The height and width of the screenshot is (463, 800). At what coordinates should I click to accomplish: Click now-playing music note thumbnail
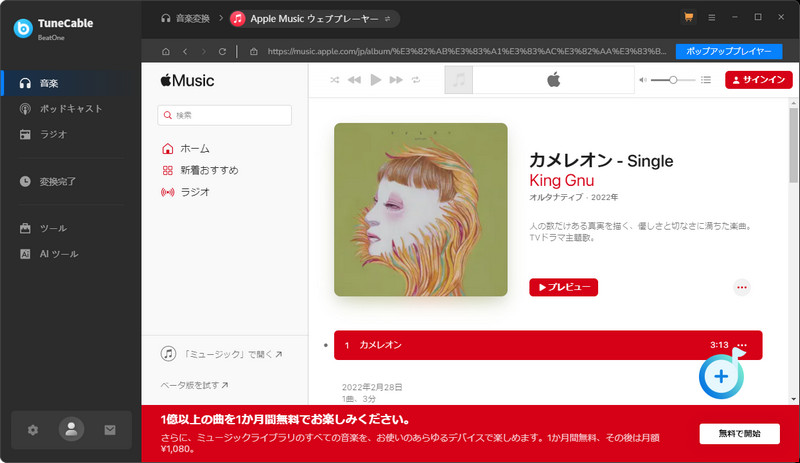point(459,80)
